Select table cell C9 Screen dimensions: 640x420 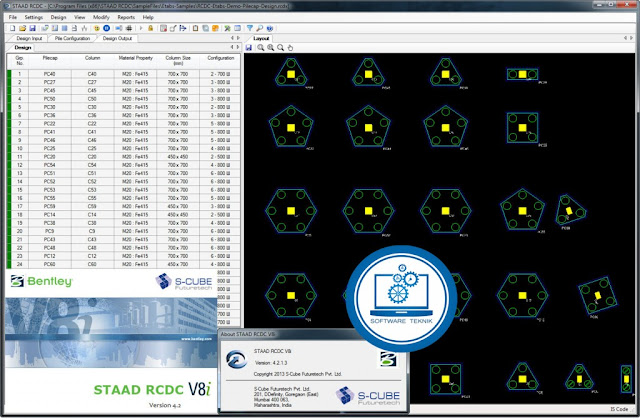pos(92,231)
